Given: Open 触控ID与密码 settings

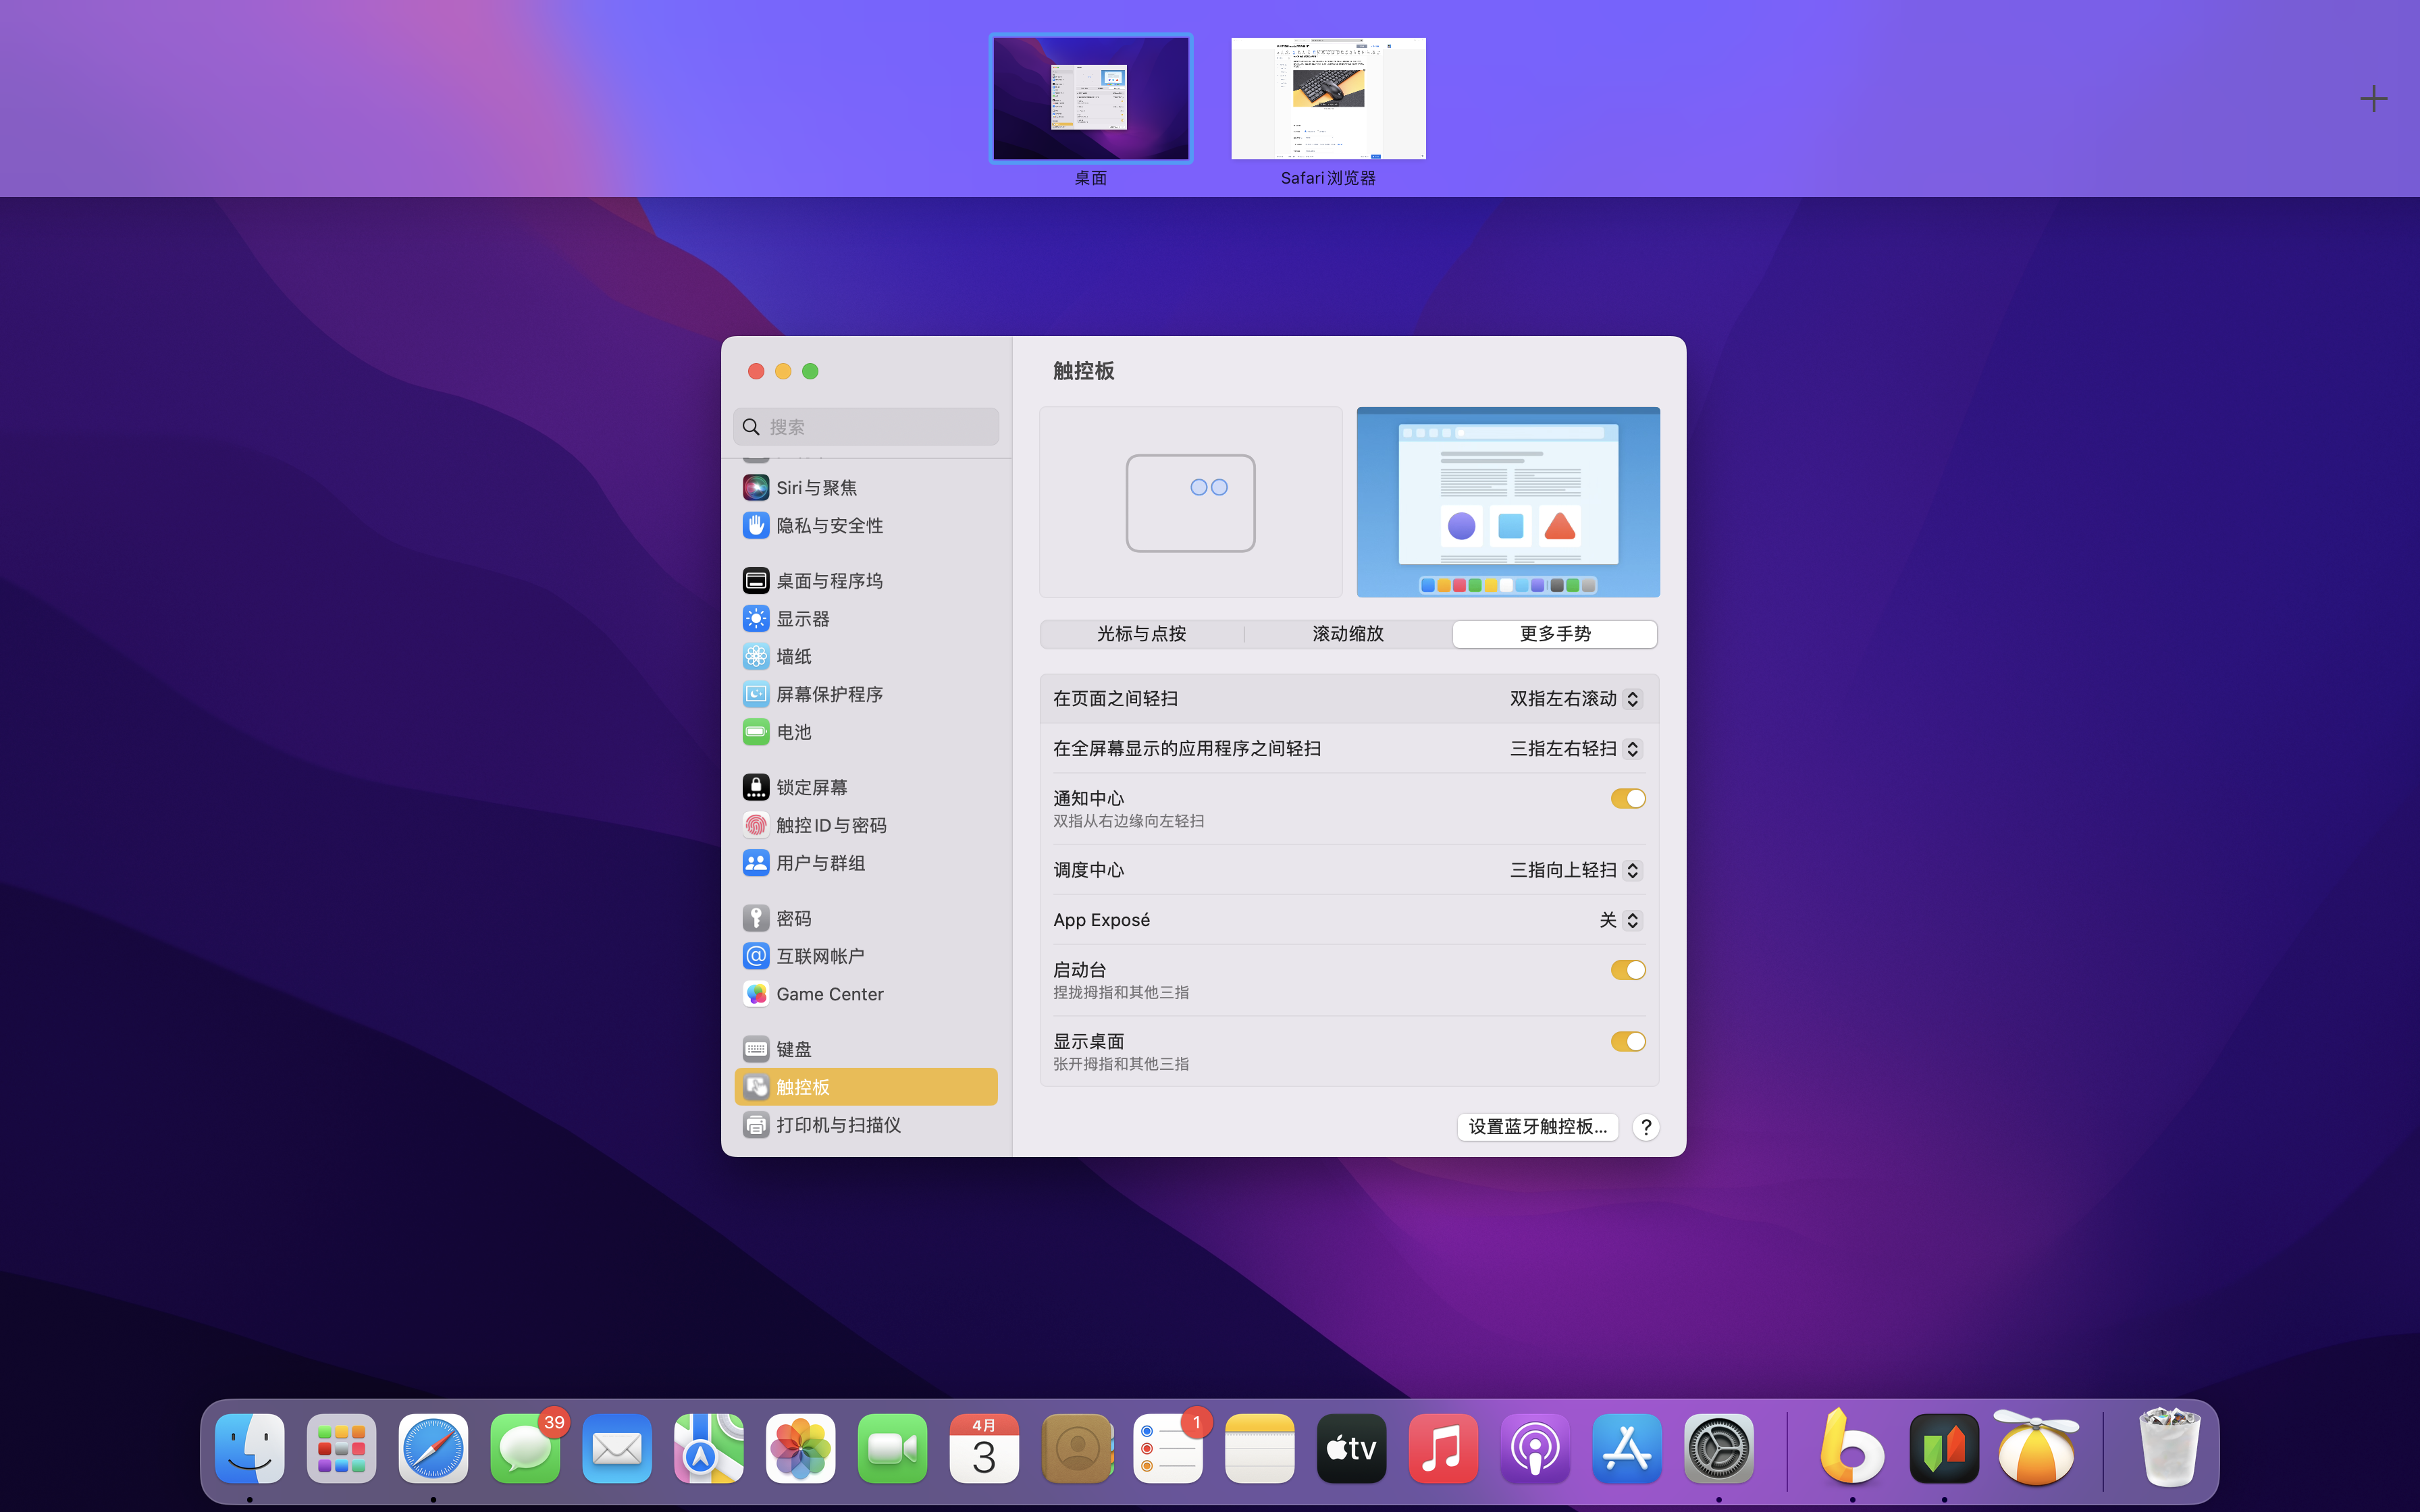Looking at the screenshot, I should [831, 824].
